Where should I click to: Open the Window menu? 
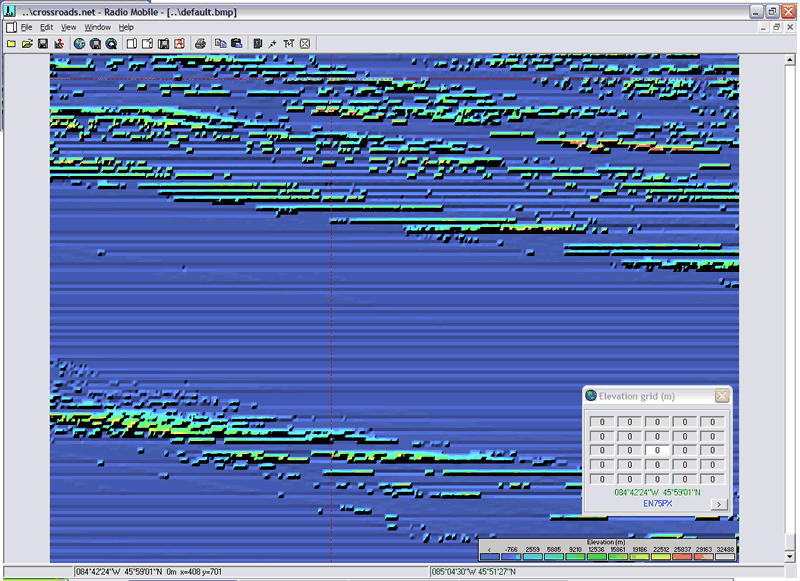point(97,27)
